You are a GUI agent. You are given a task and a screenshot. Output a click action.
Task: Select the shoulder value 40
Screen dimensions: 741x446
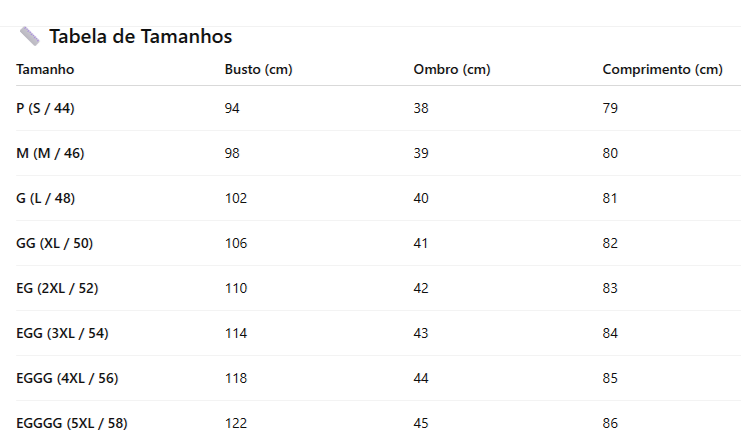tap(421, 198)
